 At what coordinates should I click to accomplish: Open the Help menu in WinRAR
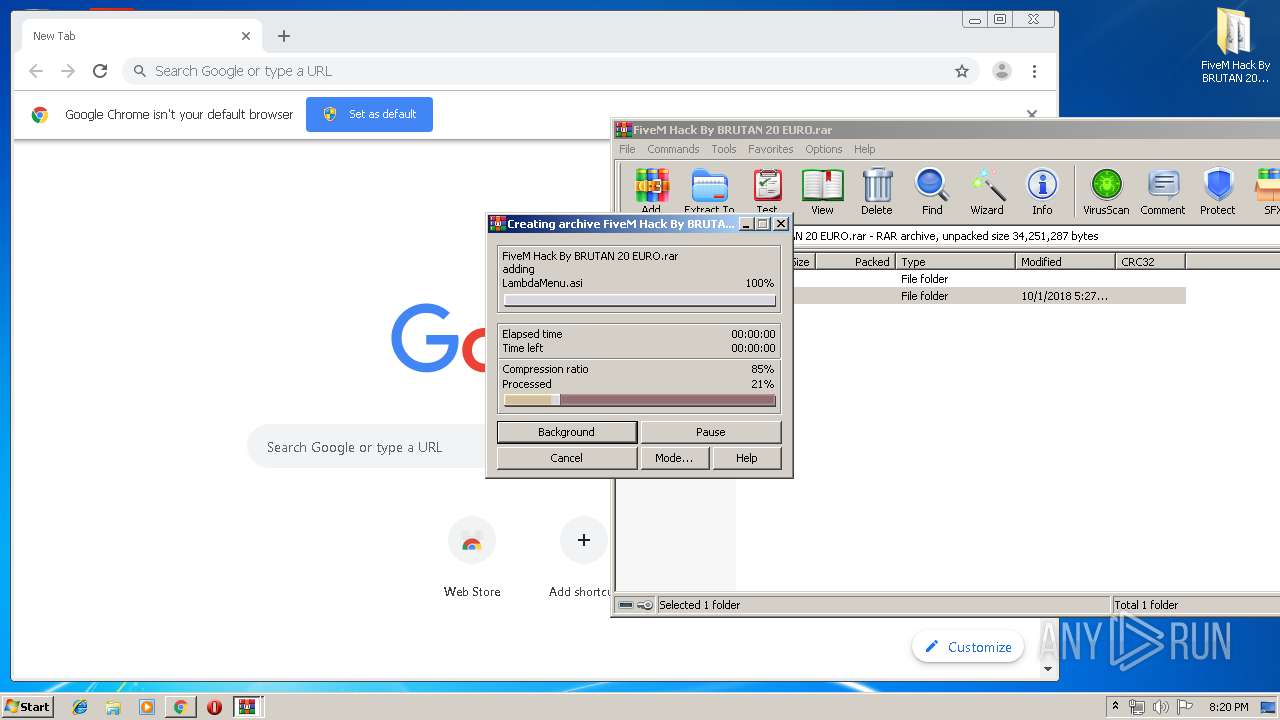865,149
